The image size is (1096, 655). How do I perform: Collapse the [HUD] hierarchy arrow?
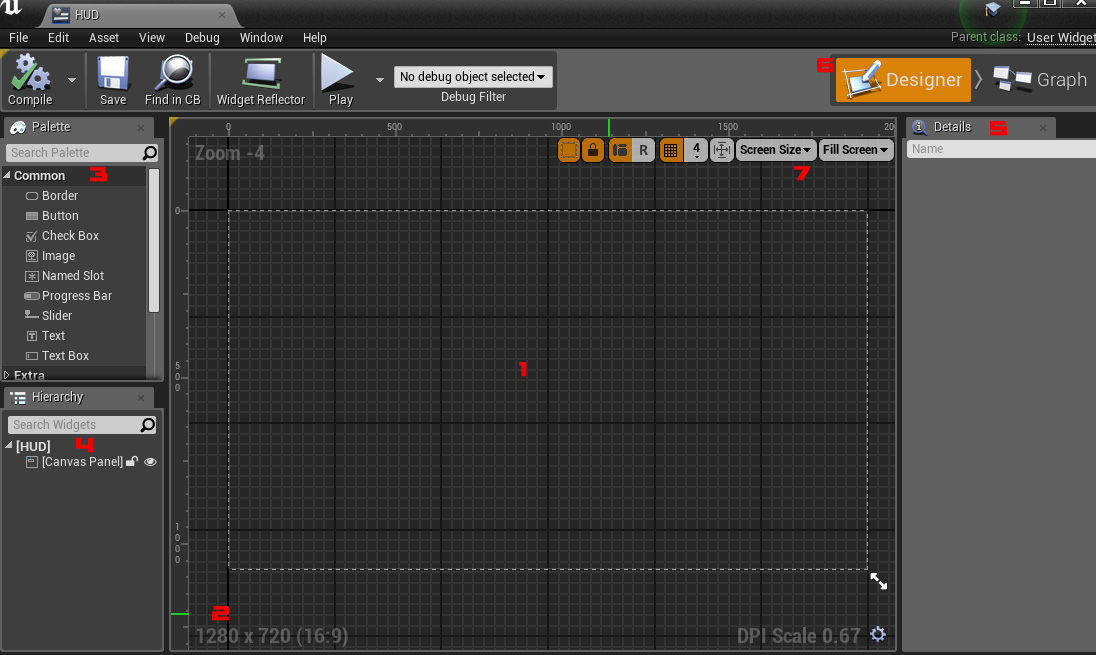point(9,445)
